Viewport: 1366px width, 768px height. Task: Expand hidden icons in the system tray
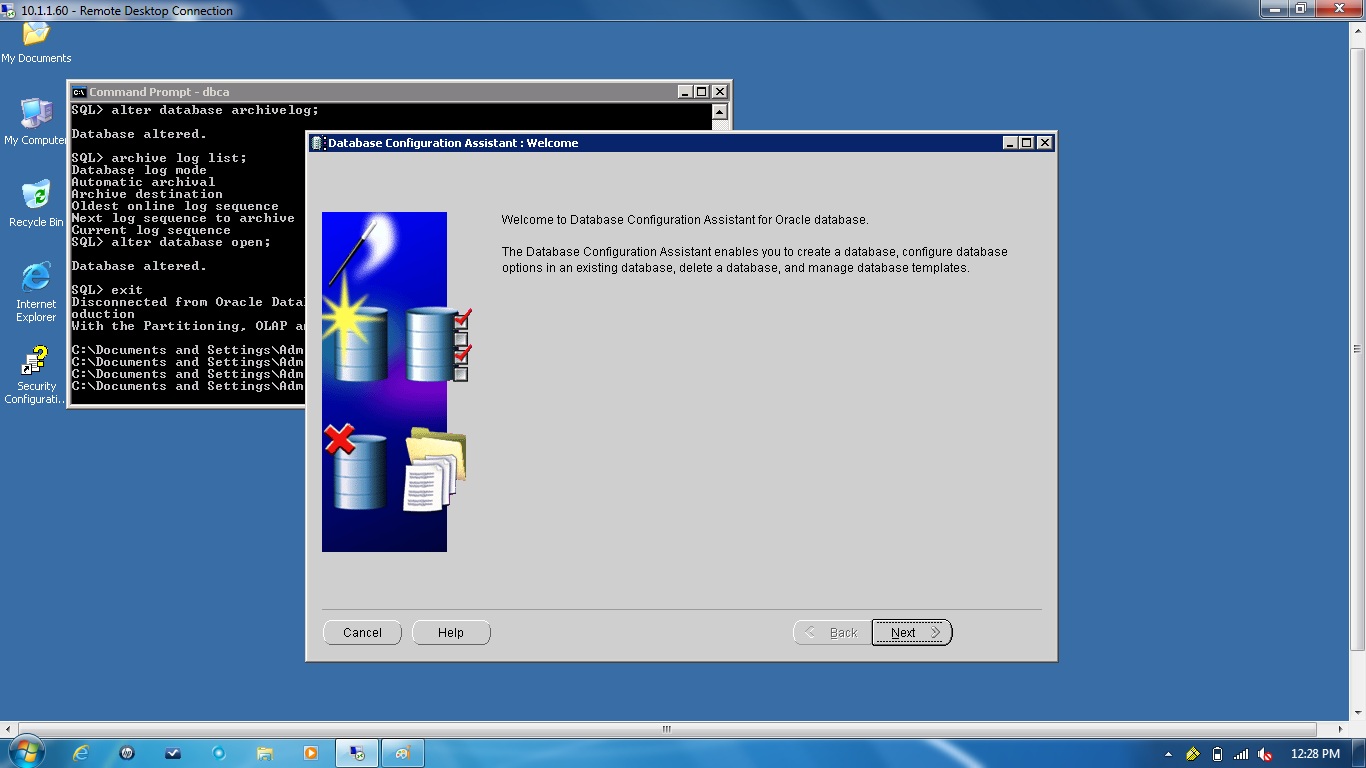(x=1168, y=754)
